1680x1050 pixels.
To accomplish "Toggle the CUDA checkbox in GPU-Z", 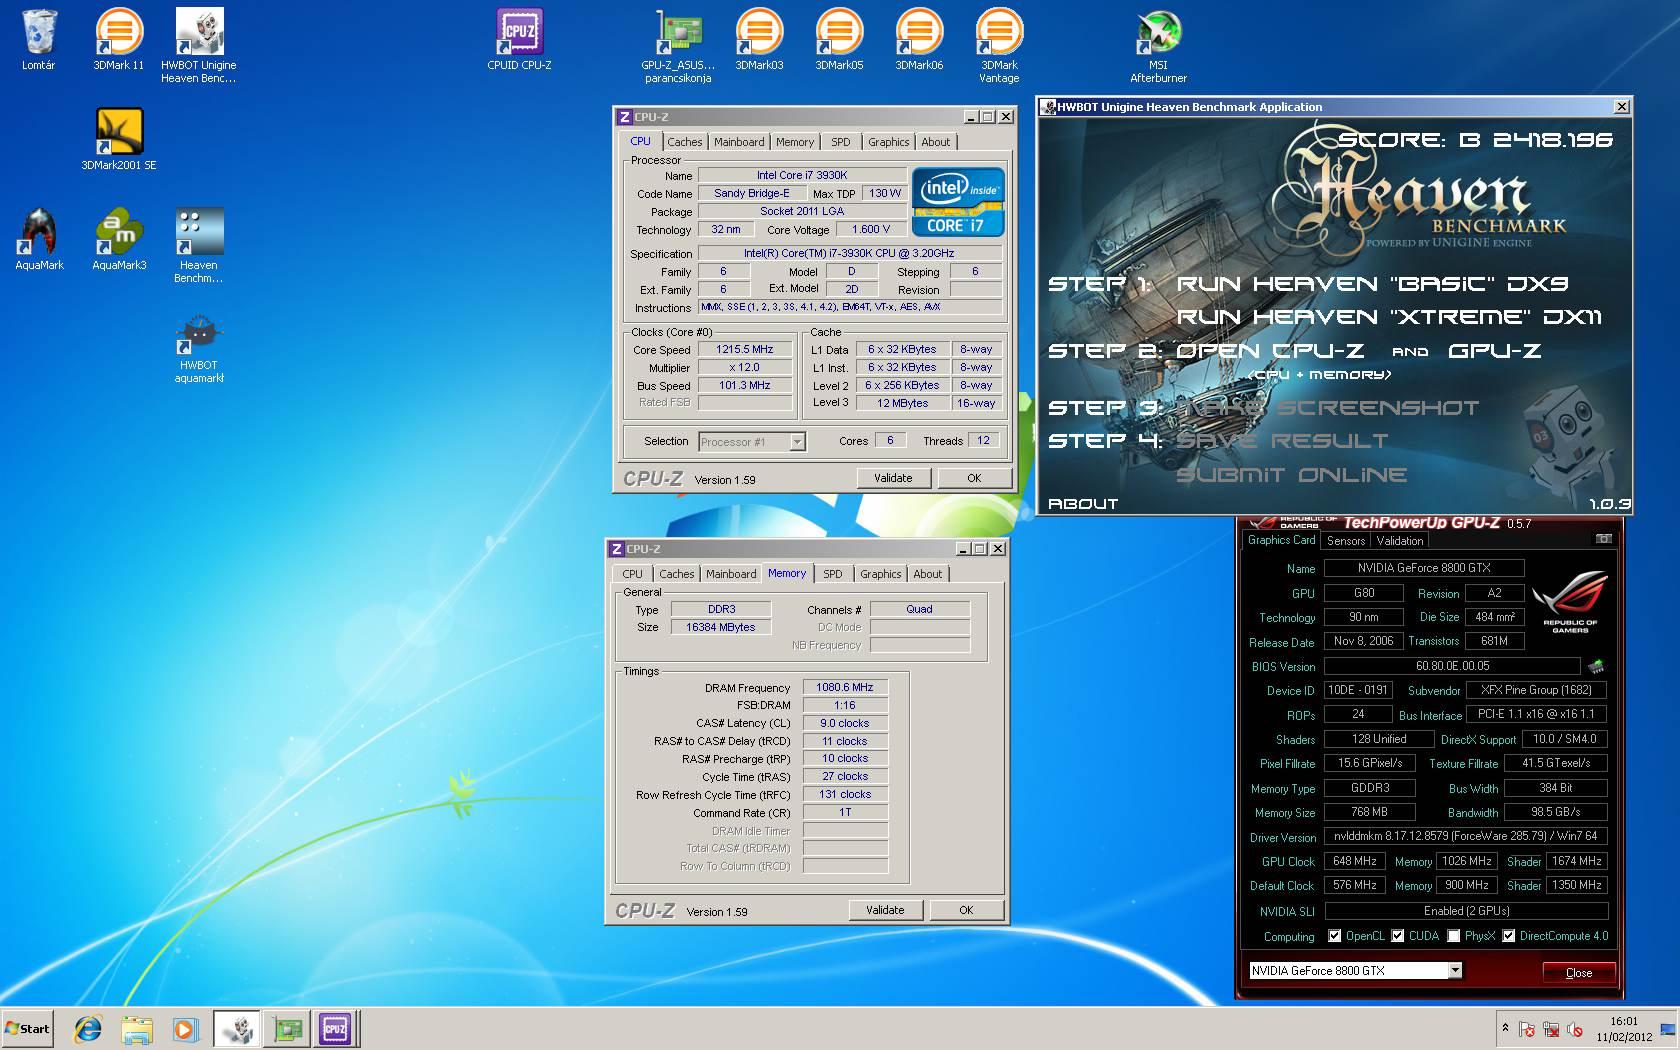I will [x=1398, y=936].
